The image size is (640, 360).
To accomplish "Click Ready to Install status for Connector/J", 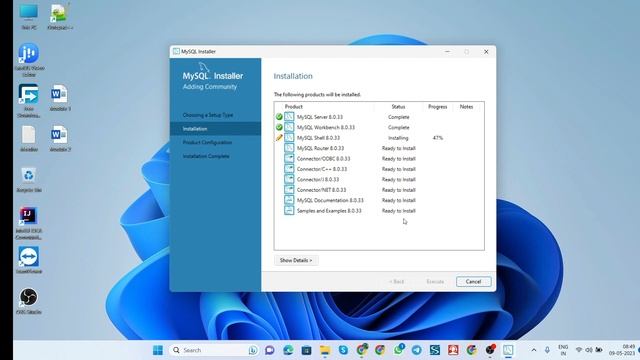I will 398,180.
